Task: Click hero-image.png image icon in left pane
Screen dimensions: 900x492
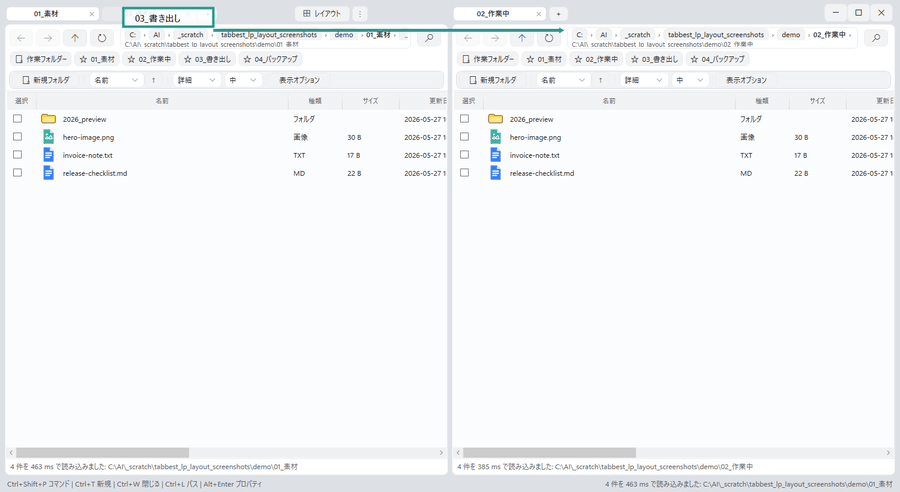Action: [48, 137]
